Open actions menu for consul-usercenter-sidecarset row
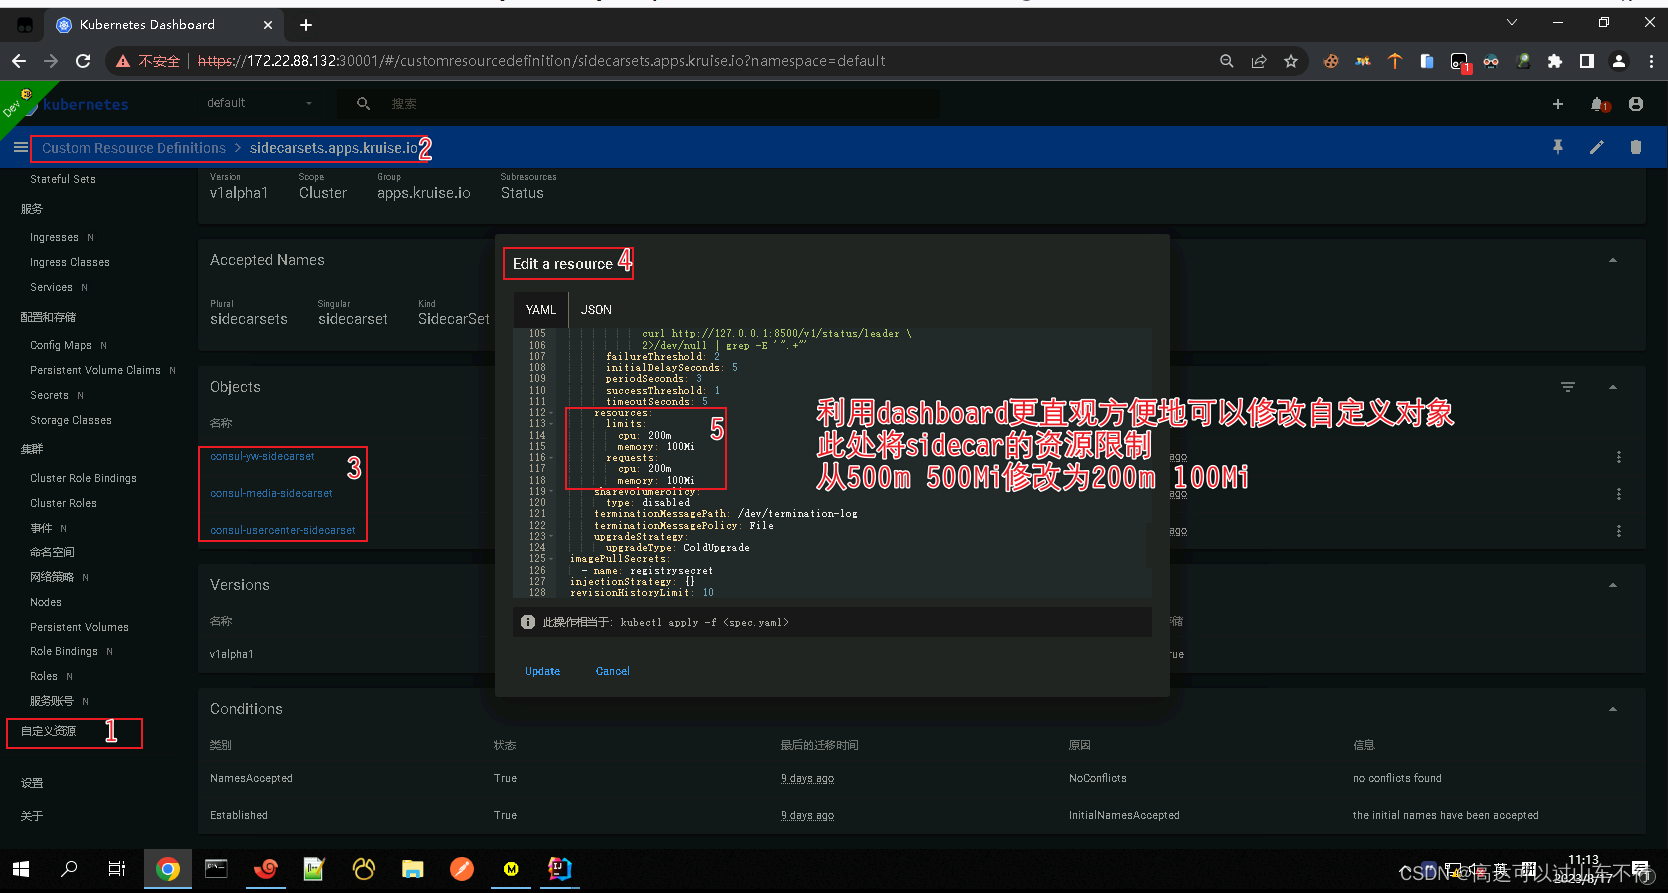Viewport: 1668px width, 893px height. 1619,531
